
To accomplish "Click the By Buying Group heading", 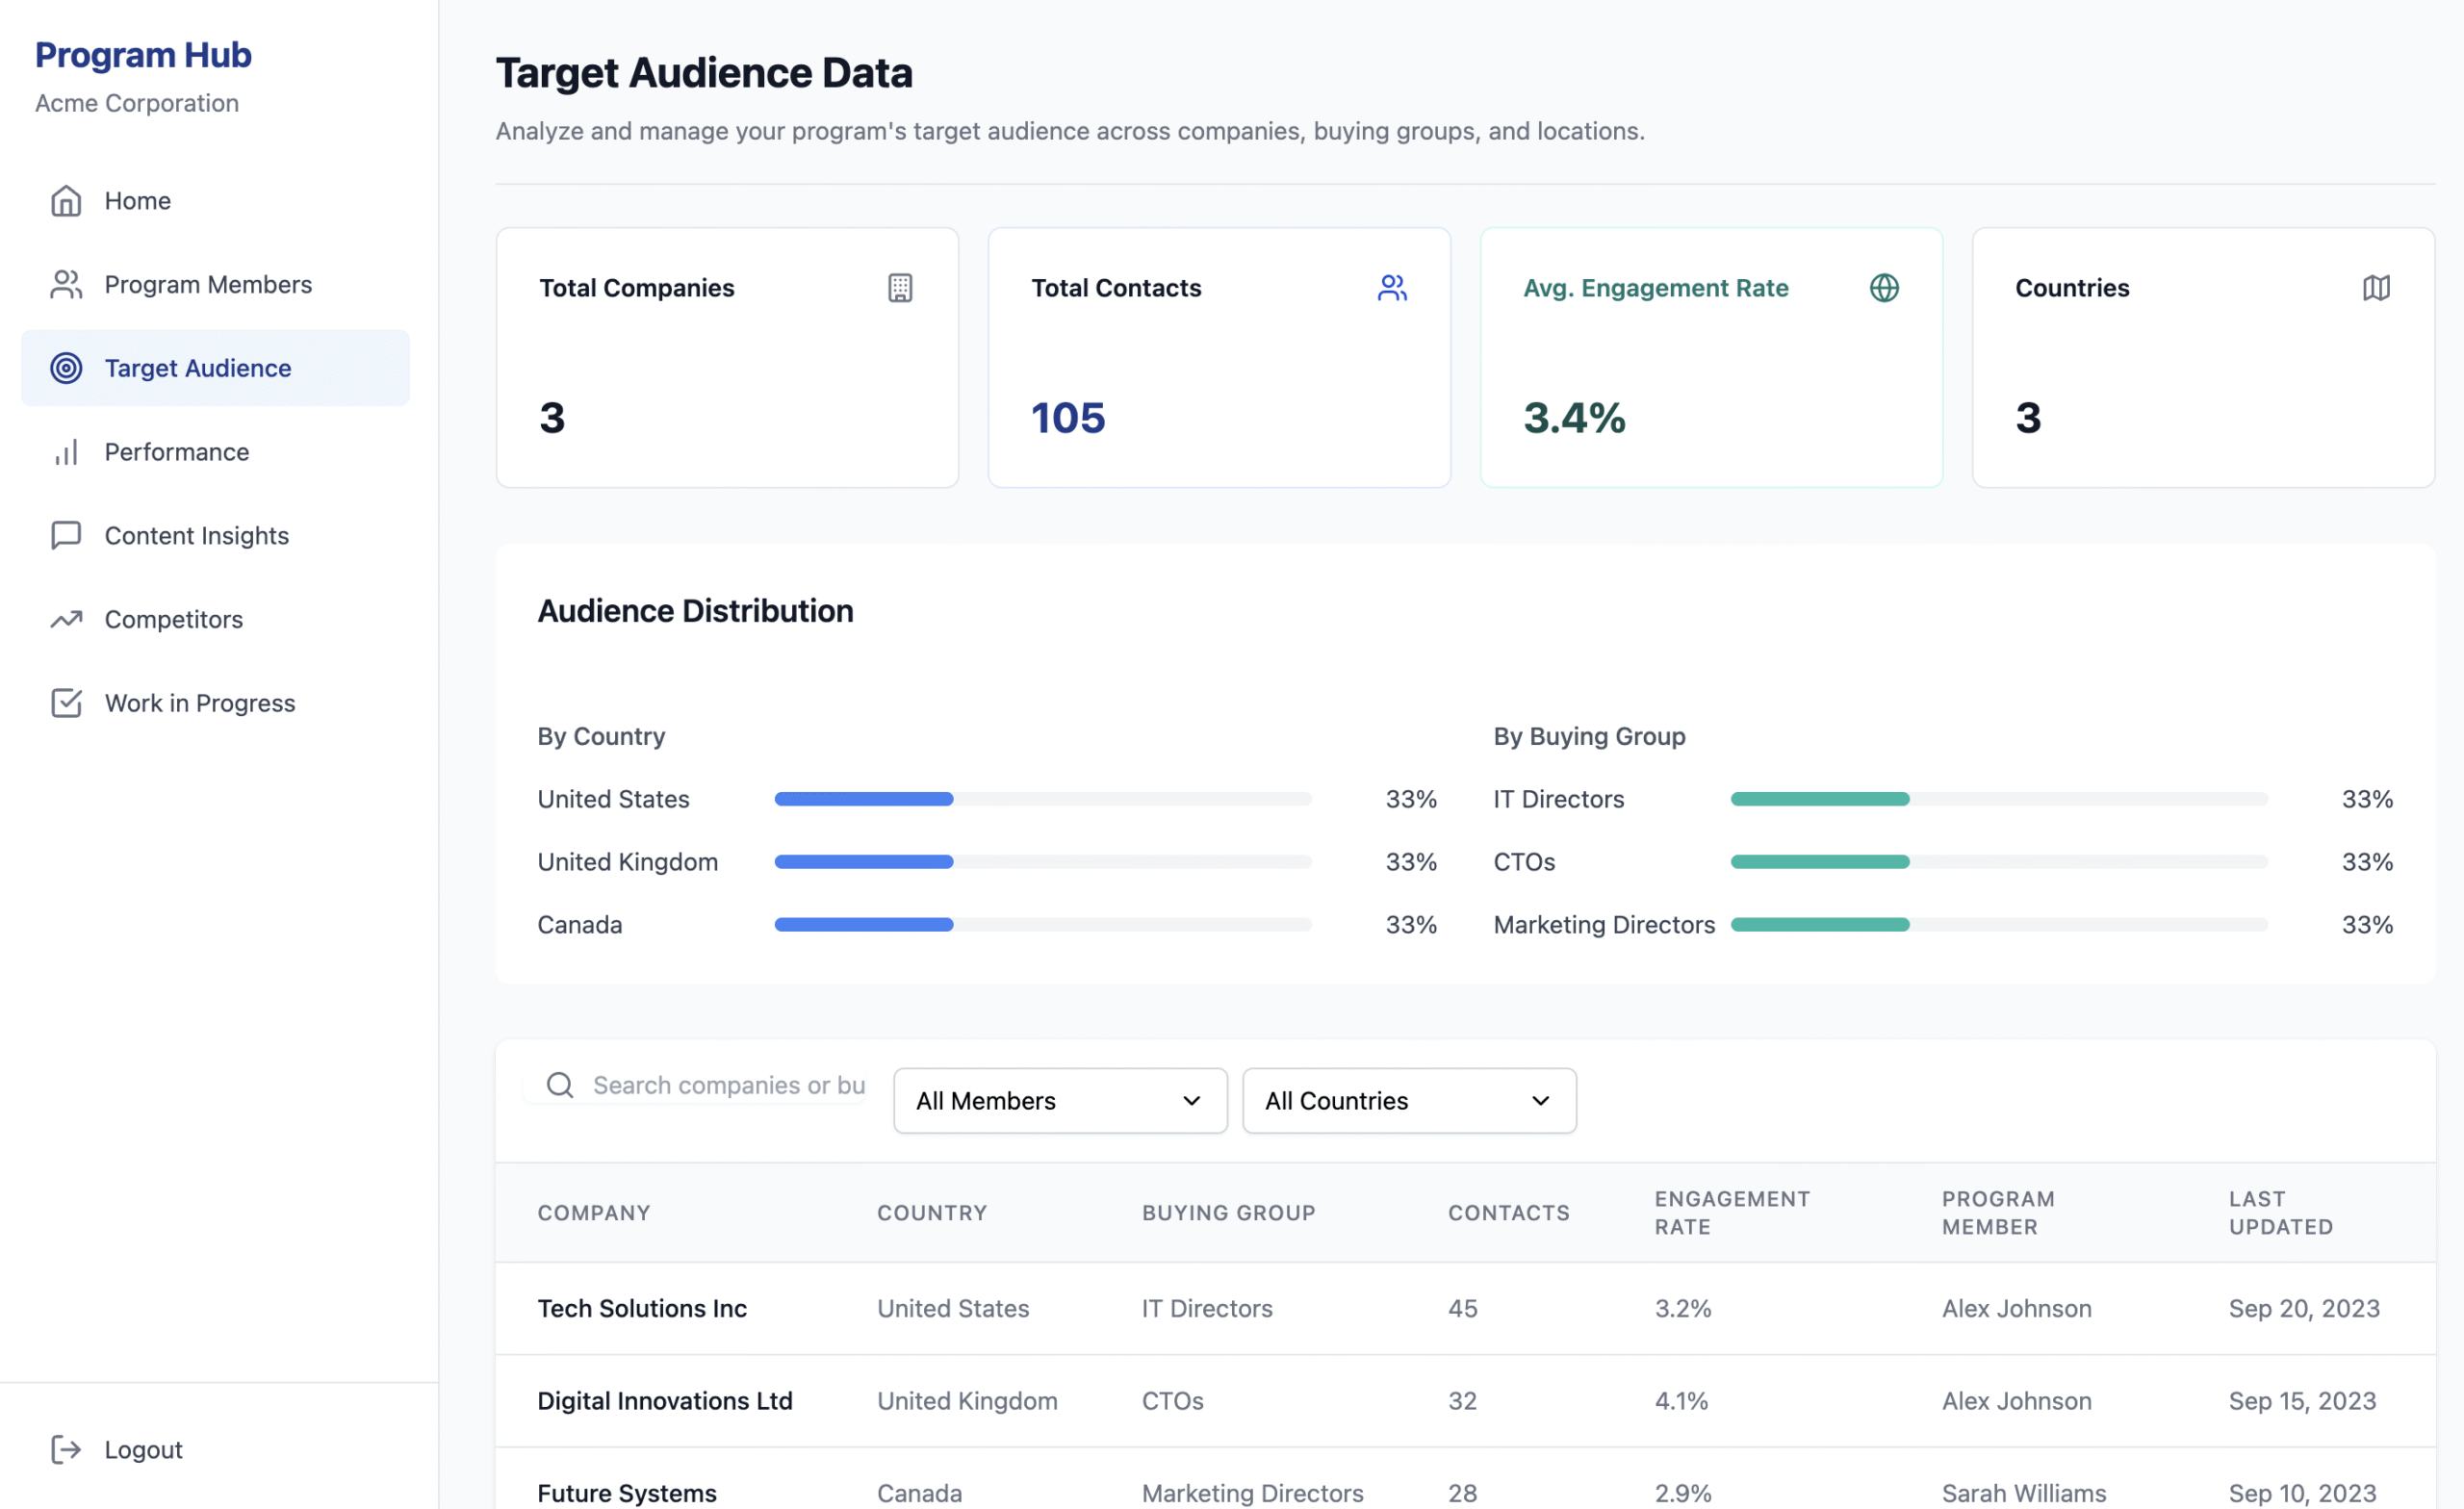I will [x=1589, y=736].
